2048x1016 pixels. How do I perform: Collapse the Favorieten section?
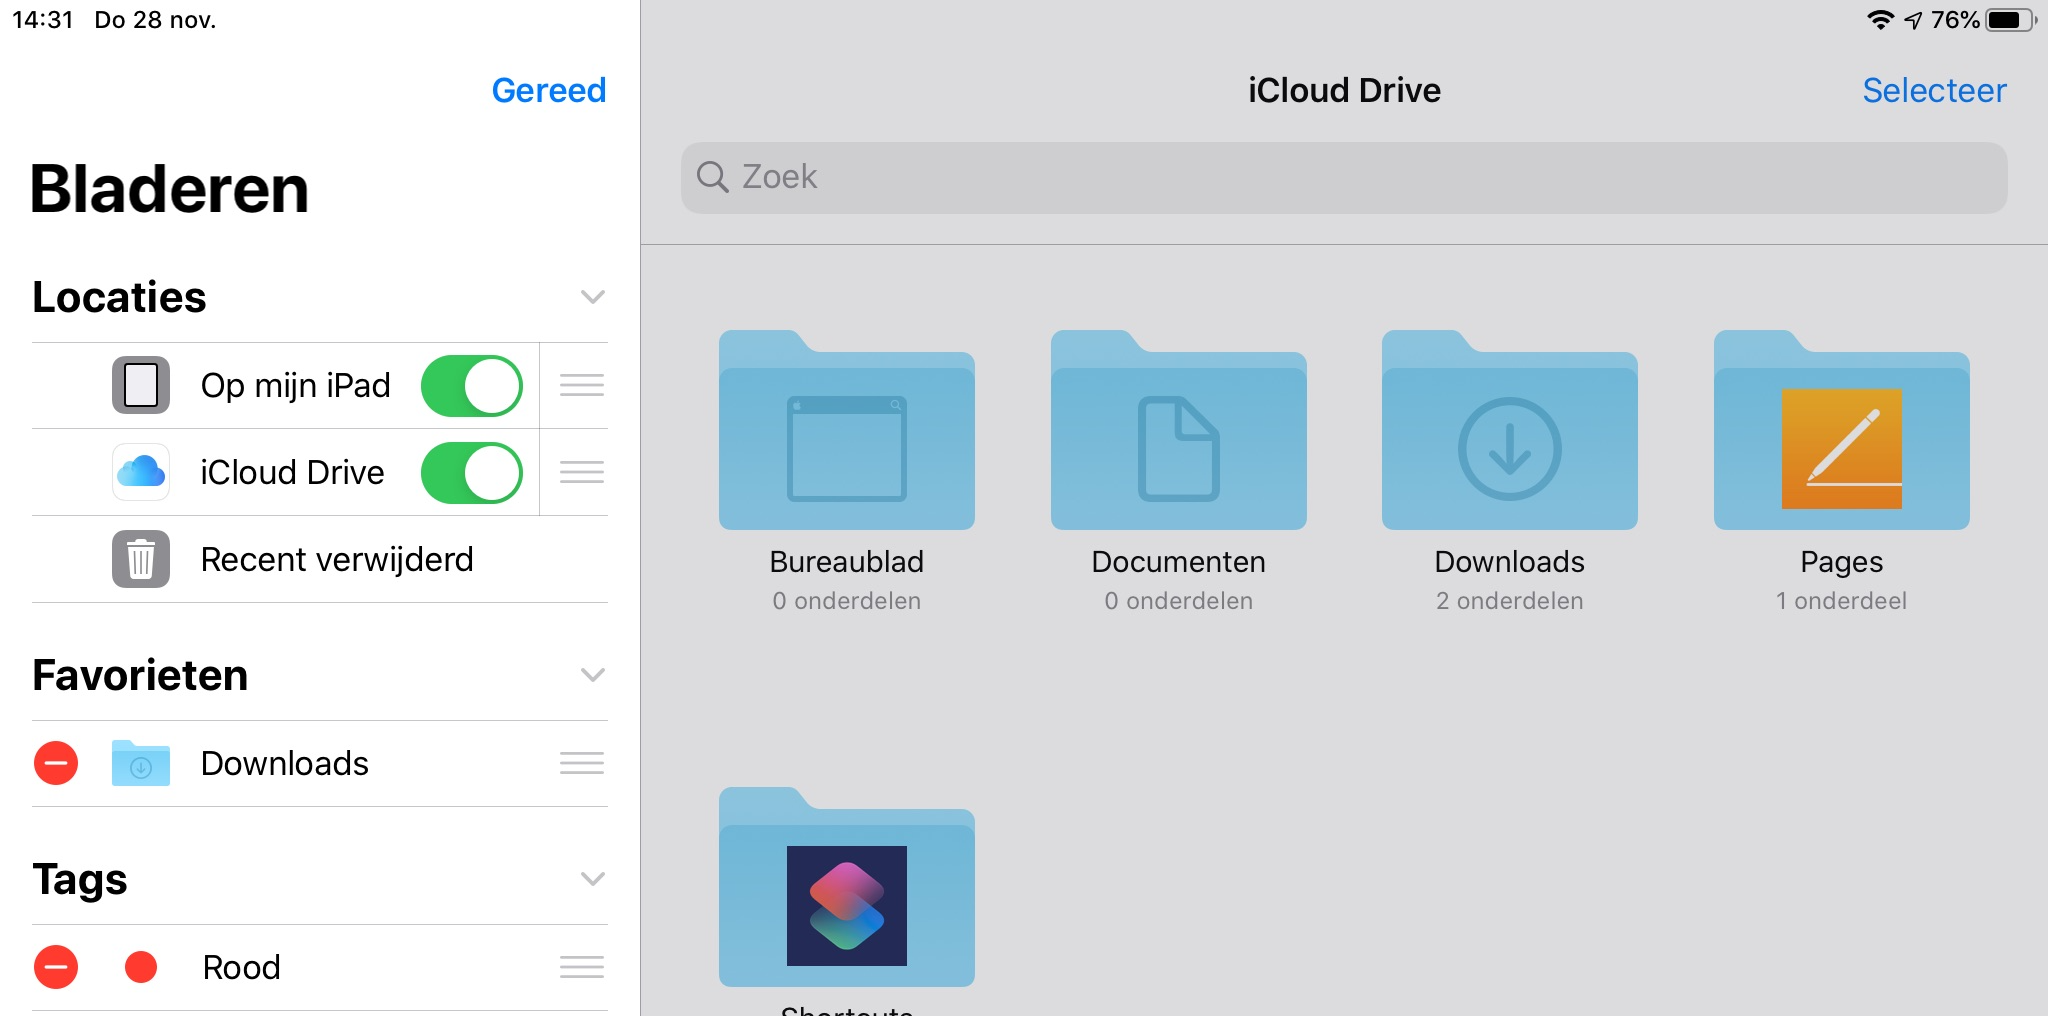pos(592,675)
